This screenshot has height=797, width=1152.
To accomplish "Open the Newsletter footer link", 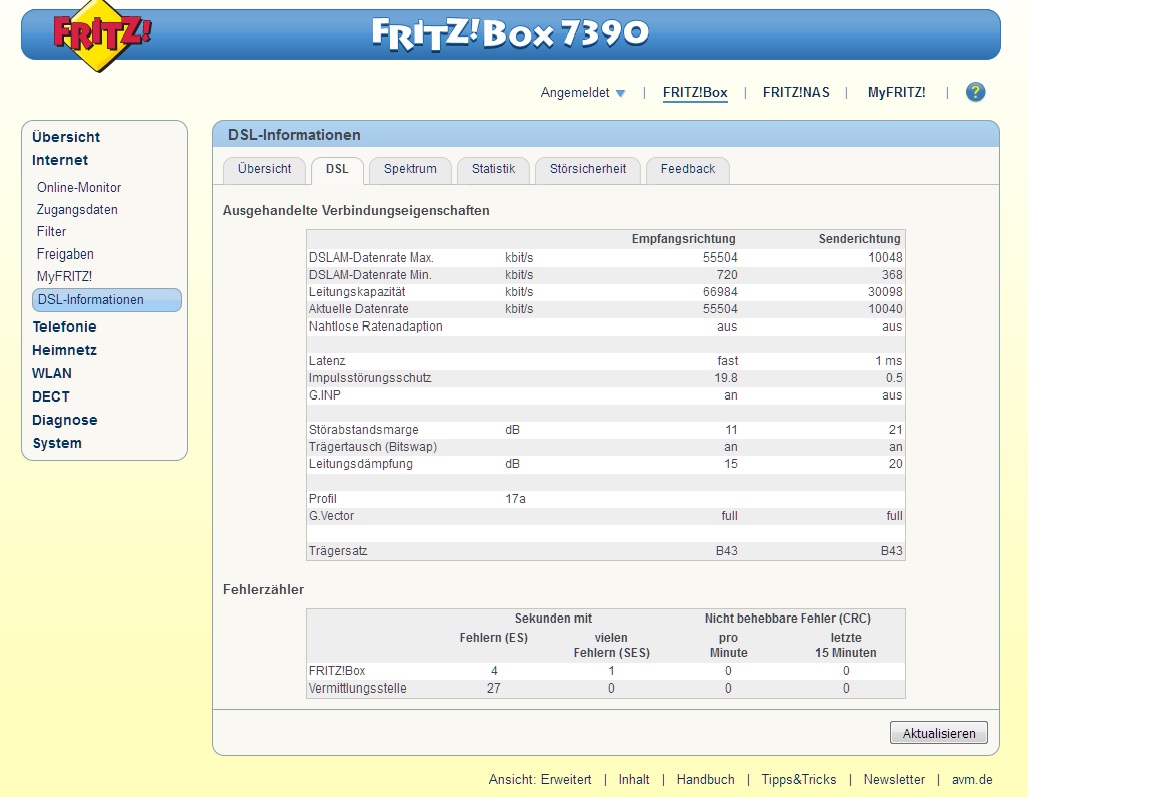I will 894,779.
